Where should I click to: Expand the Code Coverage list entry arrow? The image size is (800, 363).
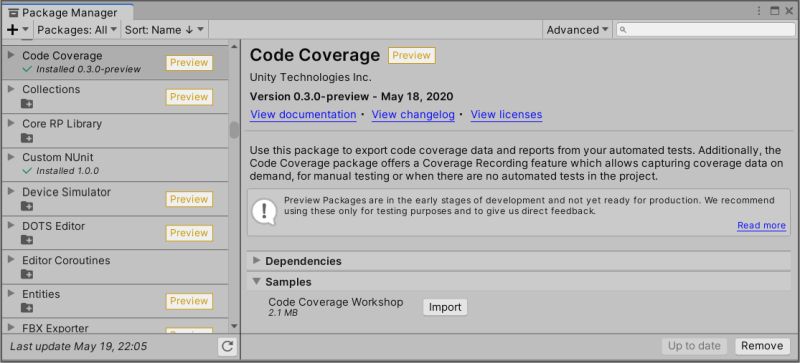[x=11, y=55]
